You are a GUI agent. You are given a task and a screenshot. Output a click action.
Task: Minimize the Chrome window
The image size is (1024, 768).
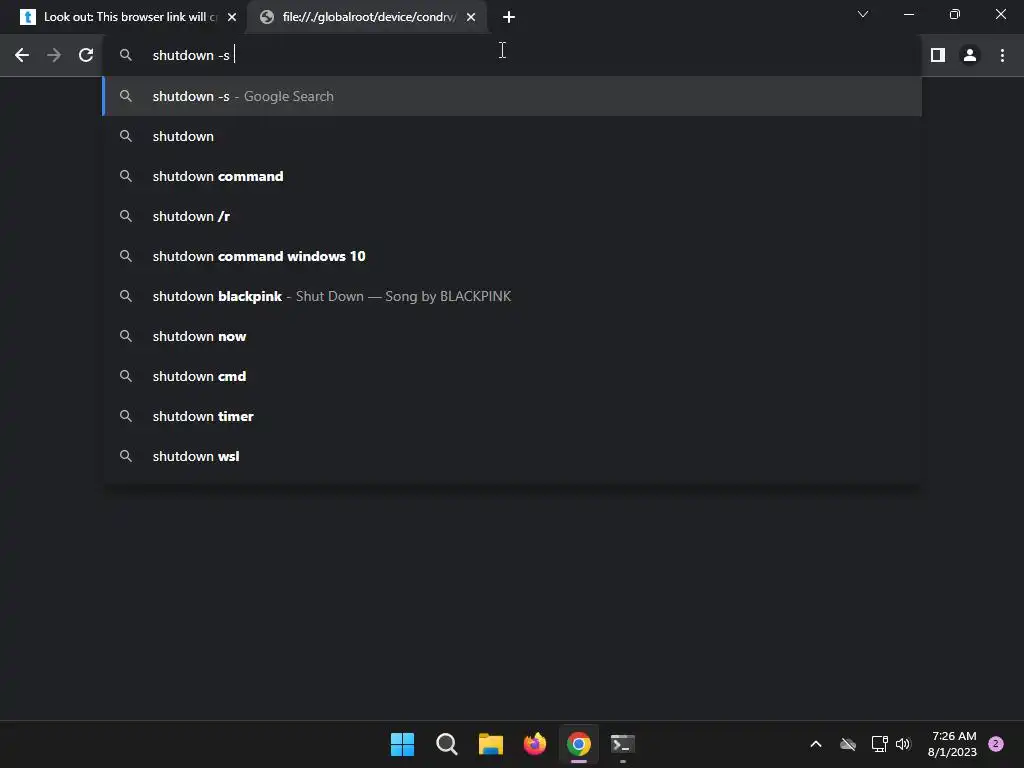coord(909,14)
